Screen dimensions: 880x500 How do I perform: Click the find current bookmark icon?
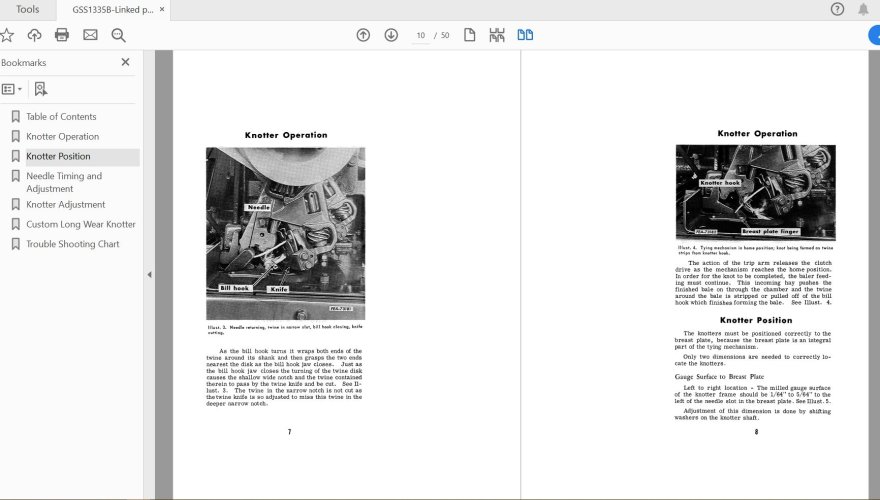point(40,89)
